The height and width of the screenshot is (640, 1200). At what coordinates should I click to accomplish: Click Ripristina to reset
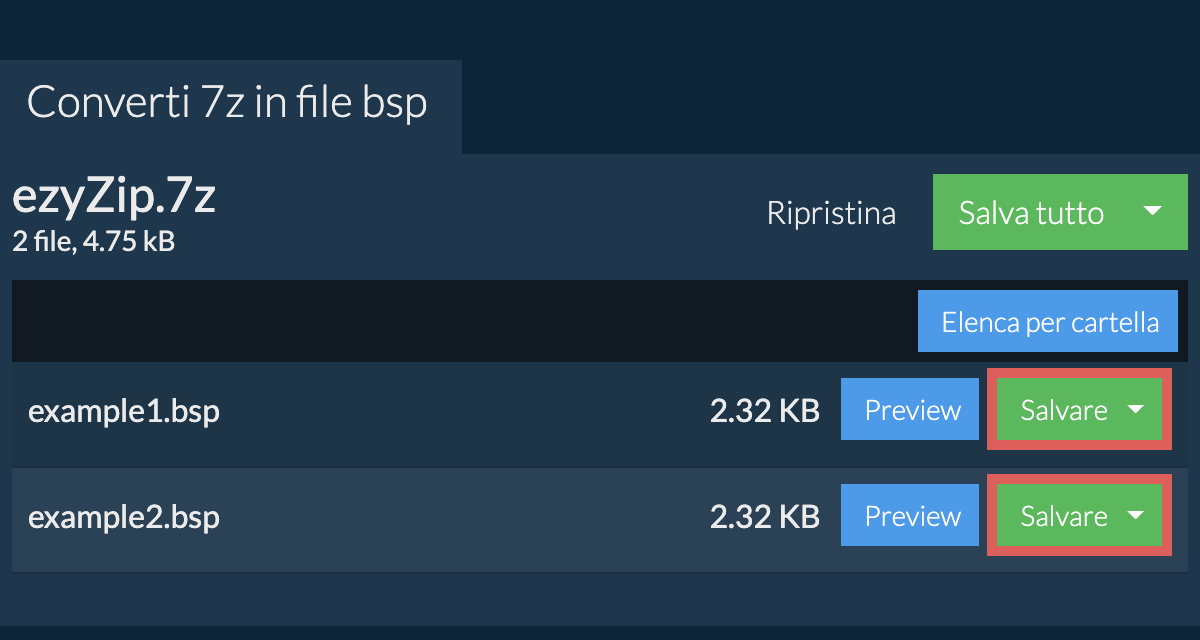[831, 213]
